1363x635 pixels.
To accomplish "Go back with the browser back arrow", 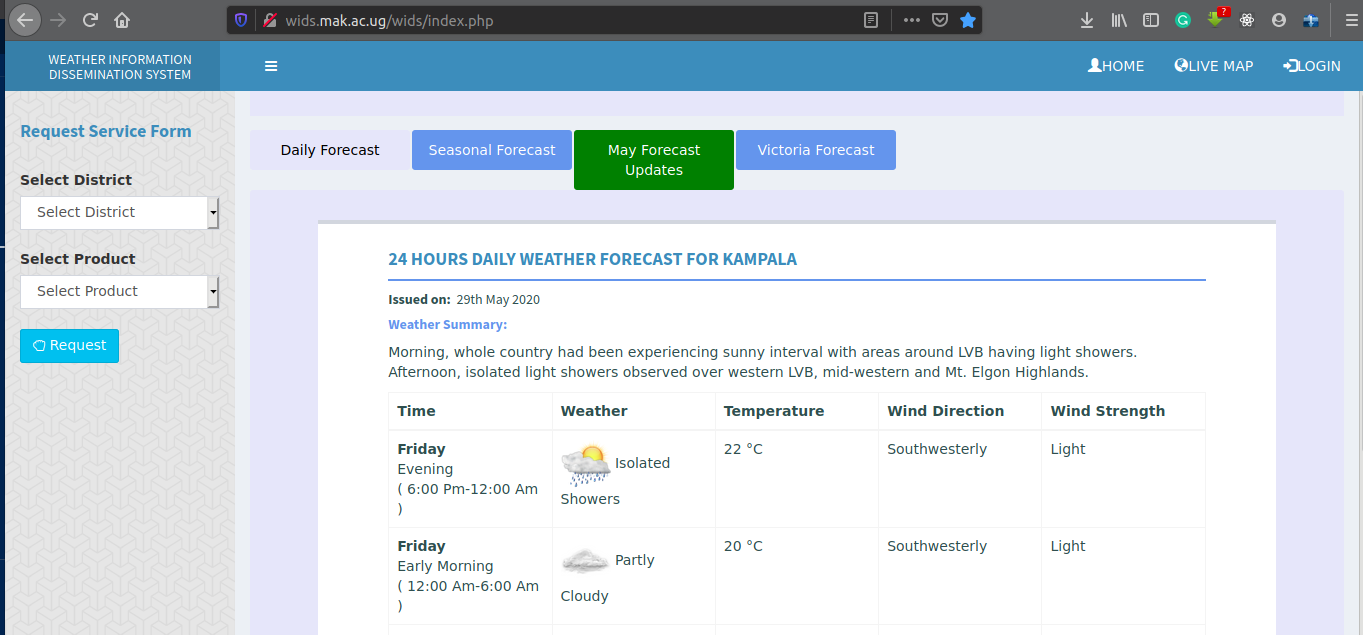I will click(x=26, y=20).
